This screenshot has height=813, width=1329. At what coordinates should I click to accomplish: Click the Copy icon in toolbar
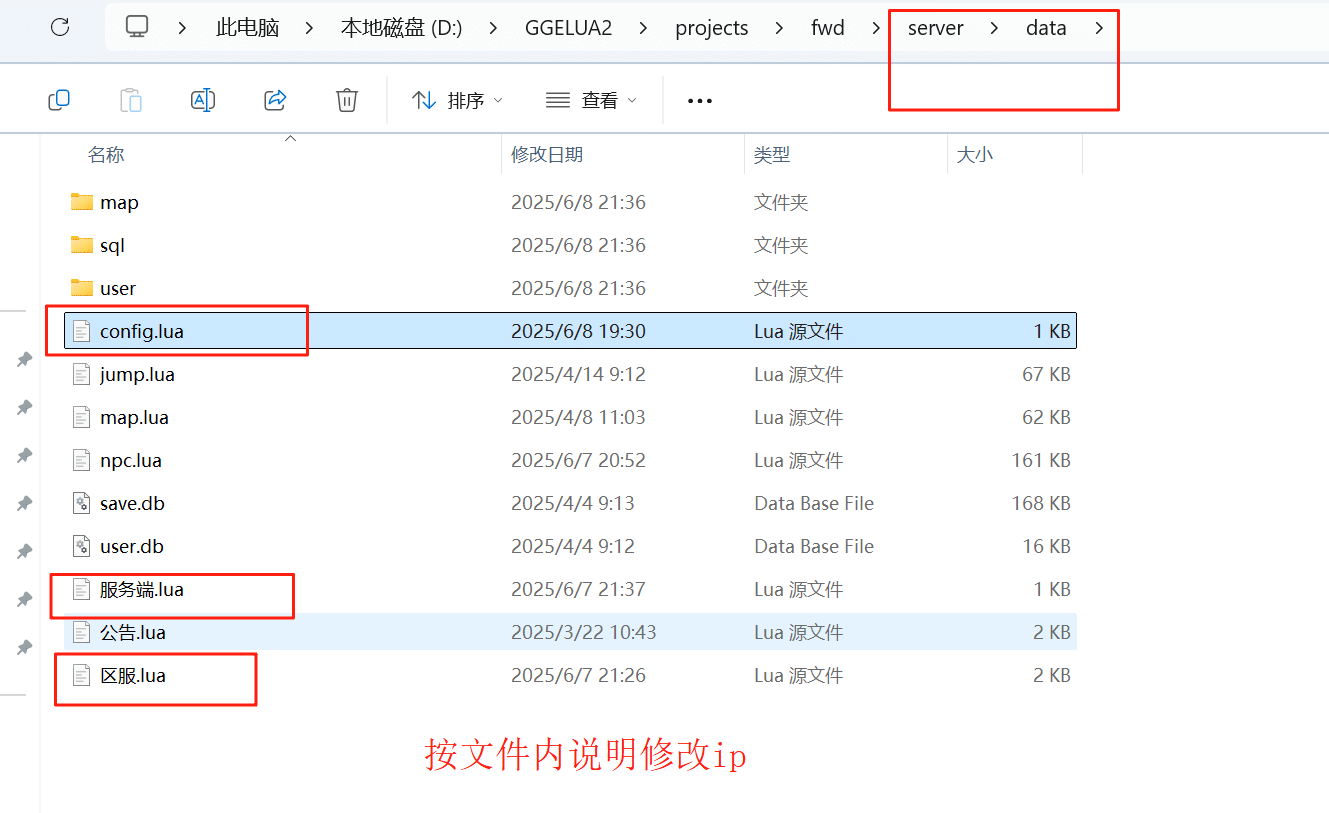59,100
